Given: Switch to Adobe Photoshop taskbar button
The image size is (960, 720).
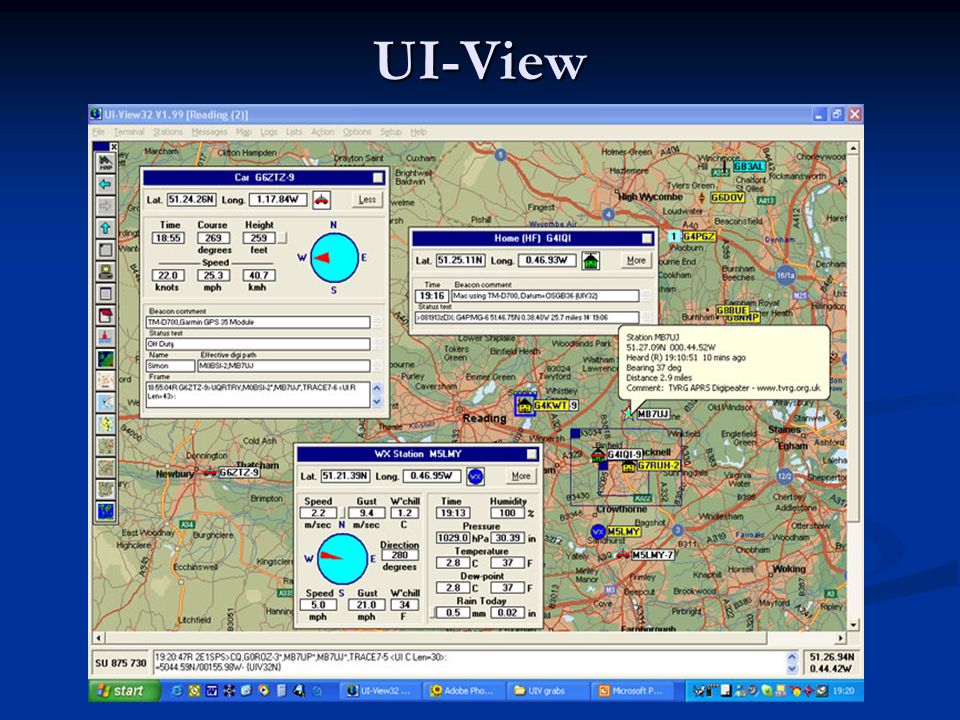Looking at the screenshot, I should [x=463, y=691].
